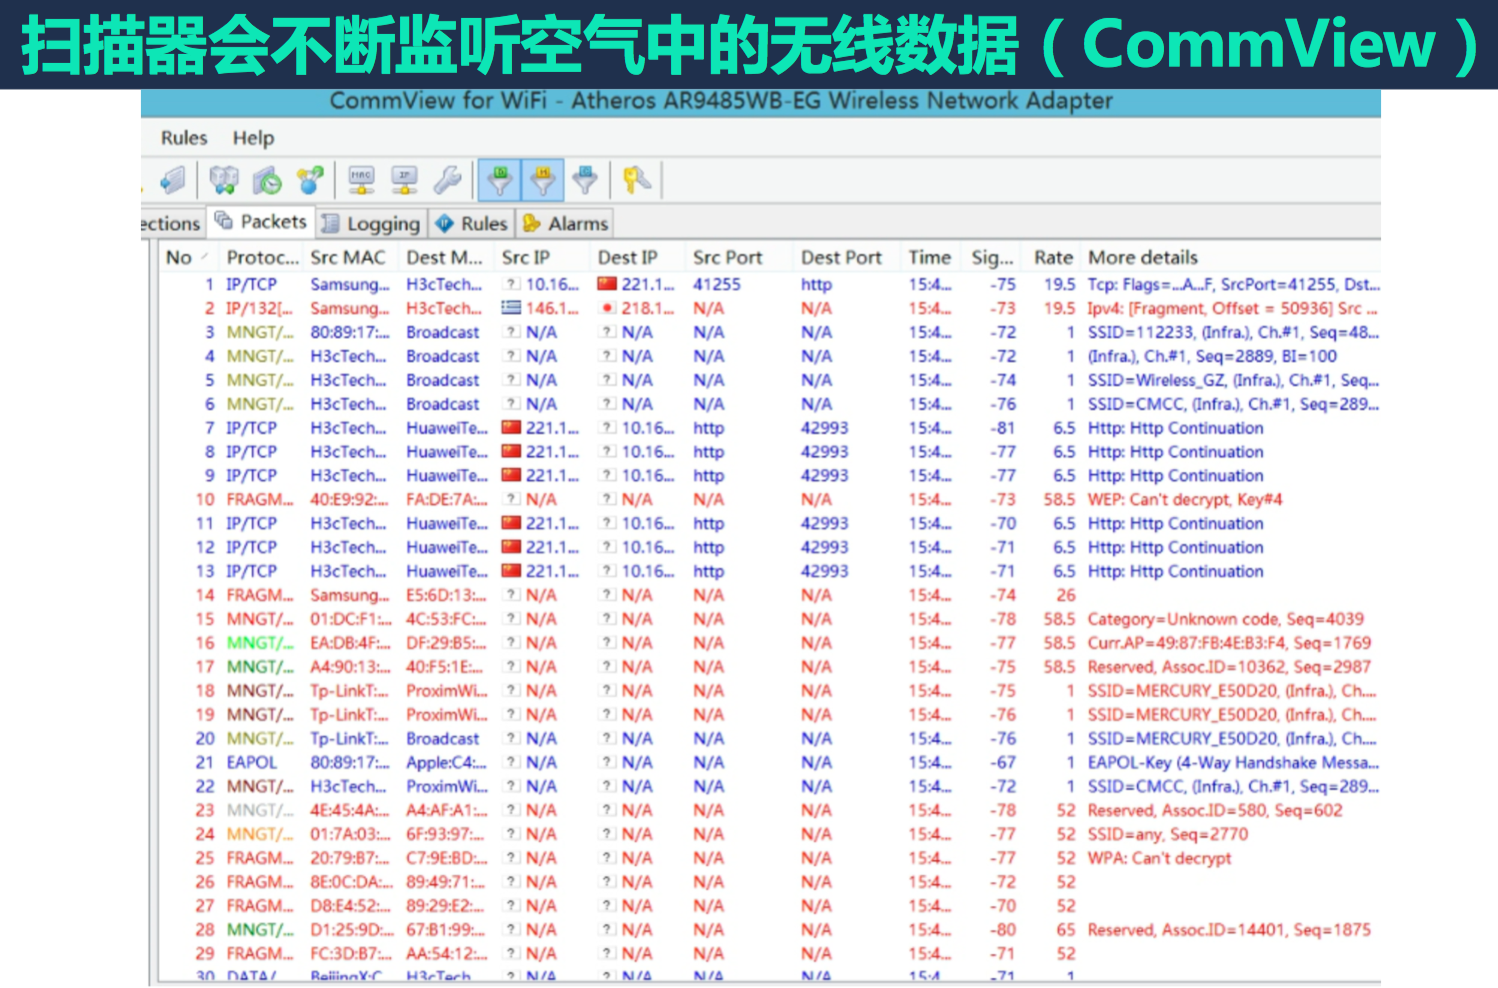
Task: Switch to the Alarms tab
Action: 565,223
